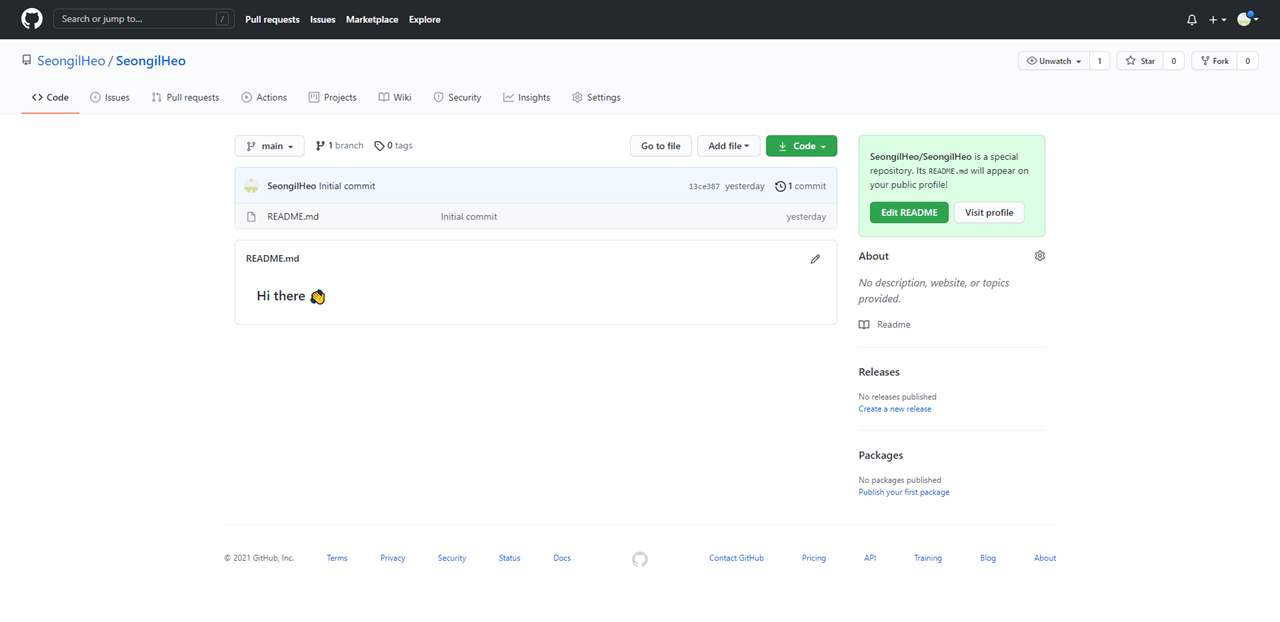Click the search or jump to field

point(142,19)
